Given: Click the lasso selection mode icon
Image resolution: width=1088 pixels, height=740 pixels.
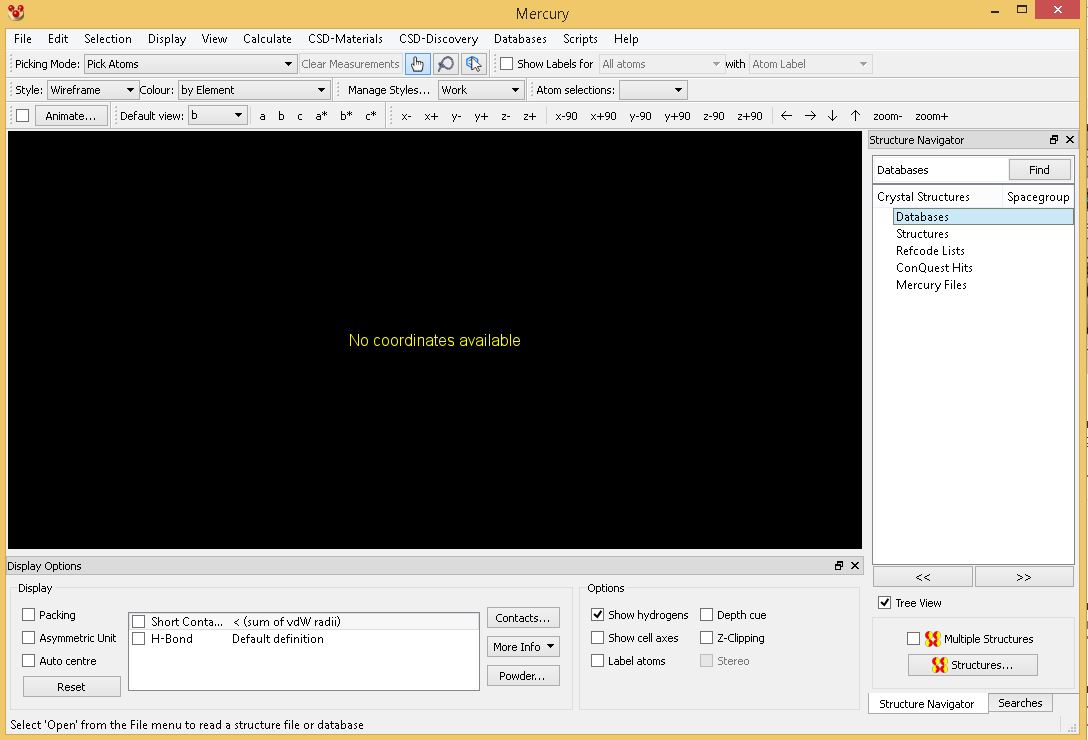Looking at the screenshot, I should [x=473, y=64].
